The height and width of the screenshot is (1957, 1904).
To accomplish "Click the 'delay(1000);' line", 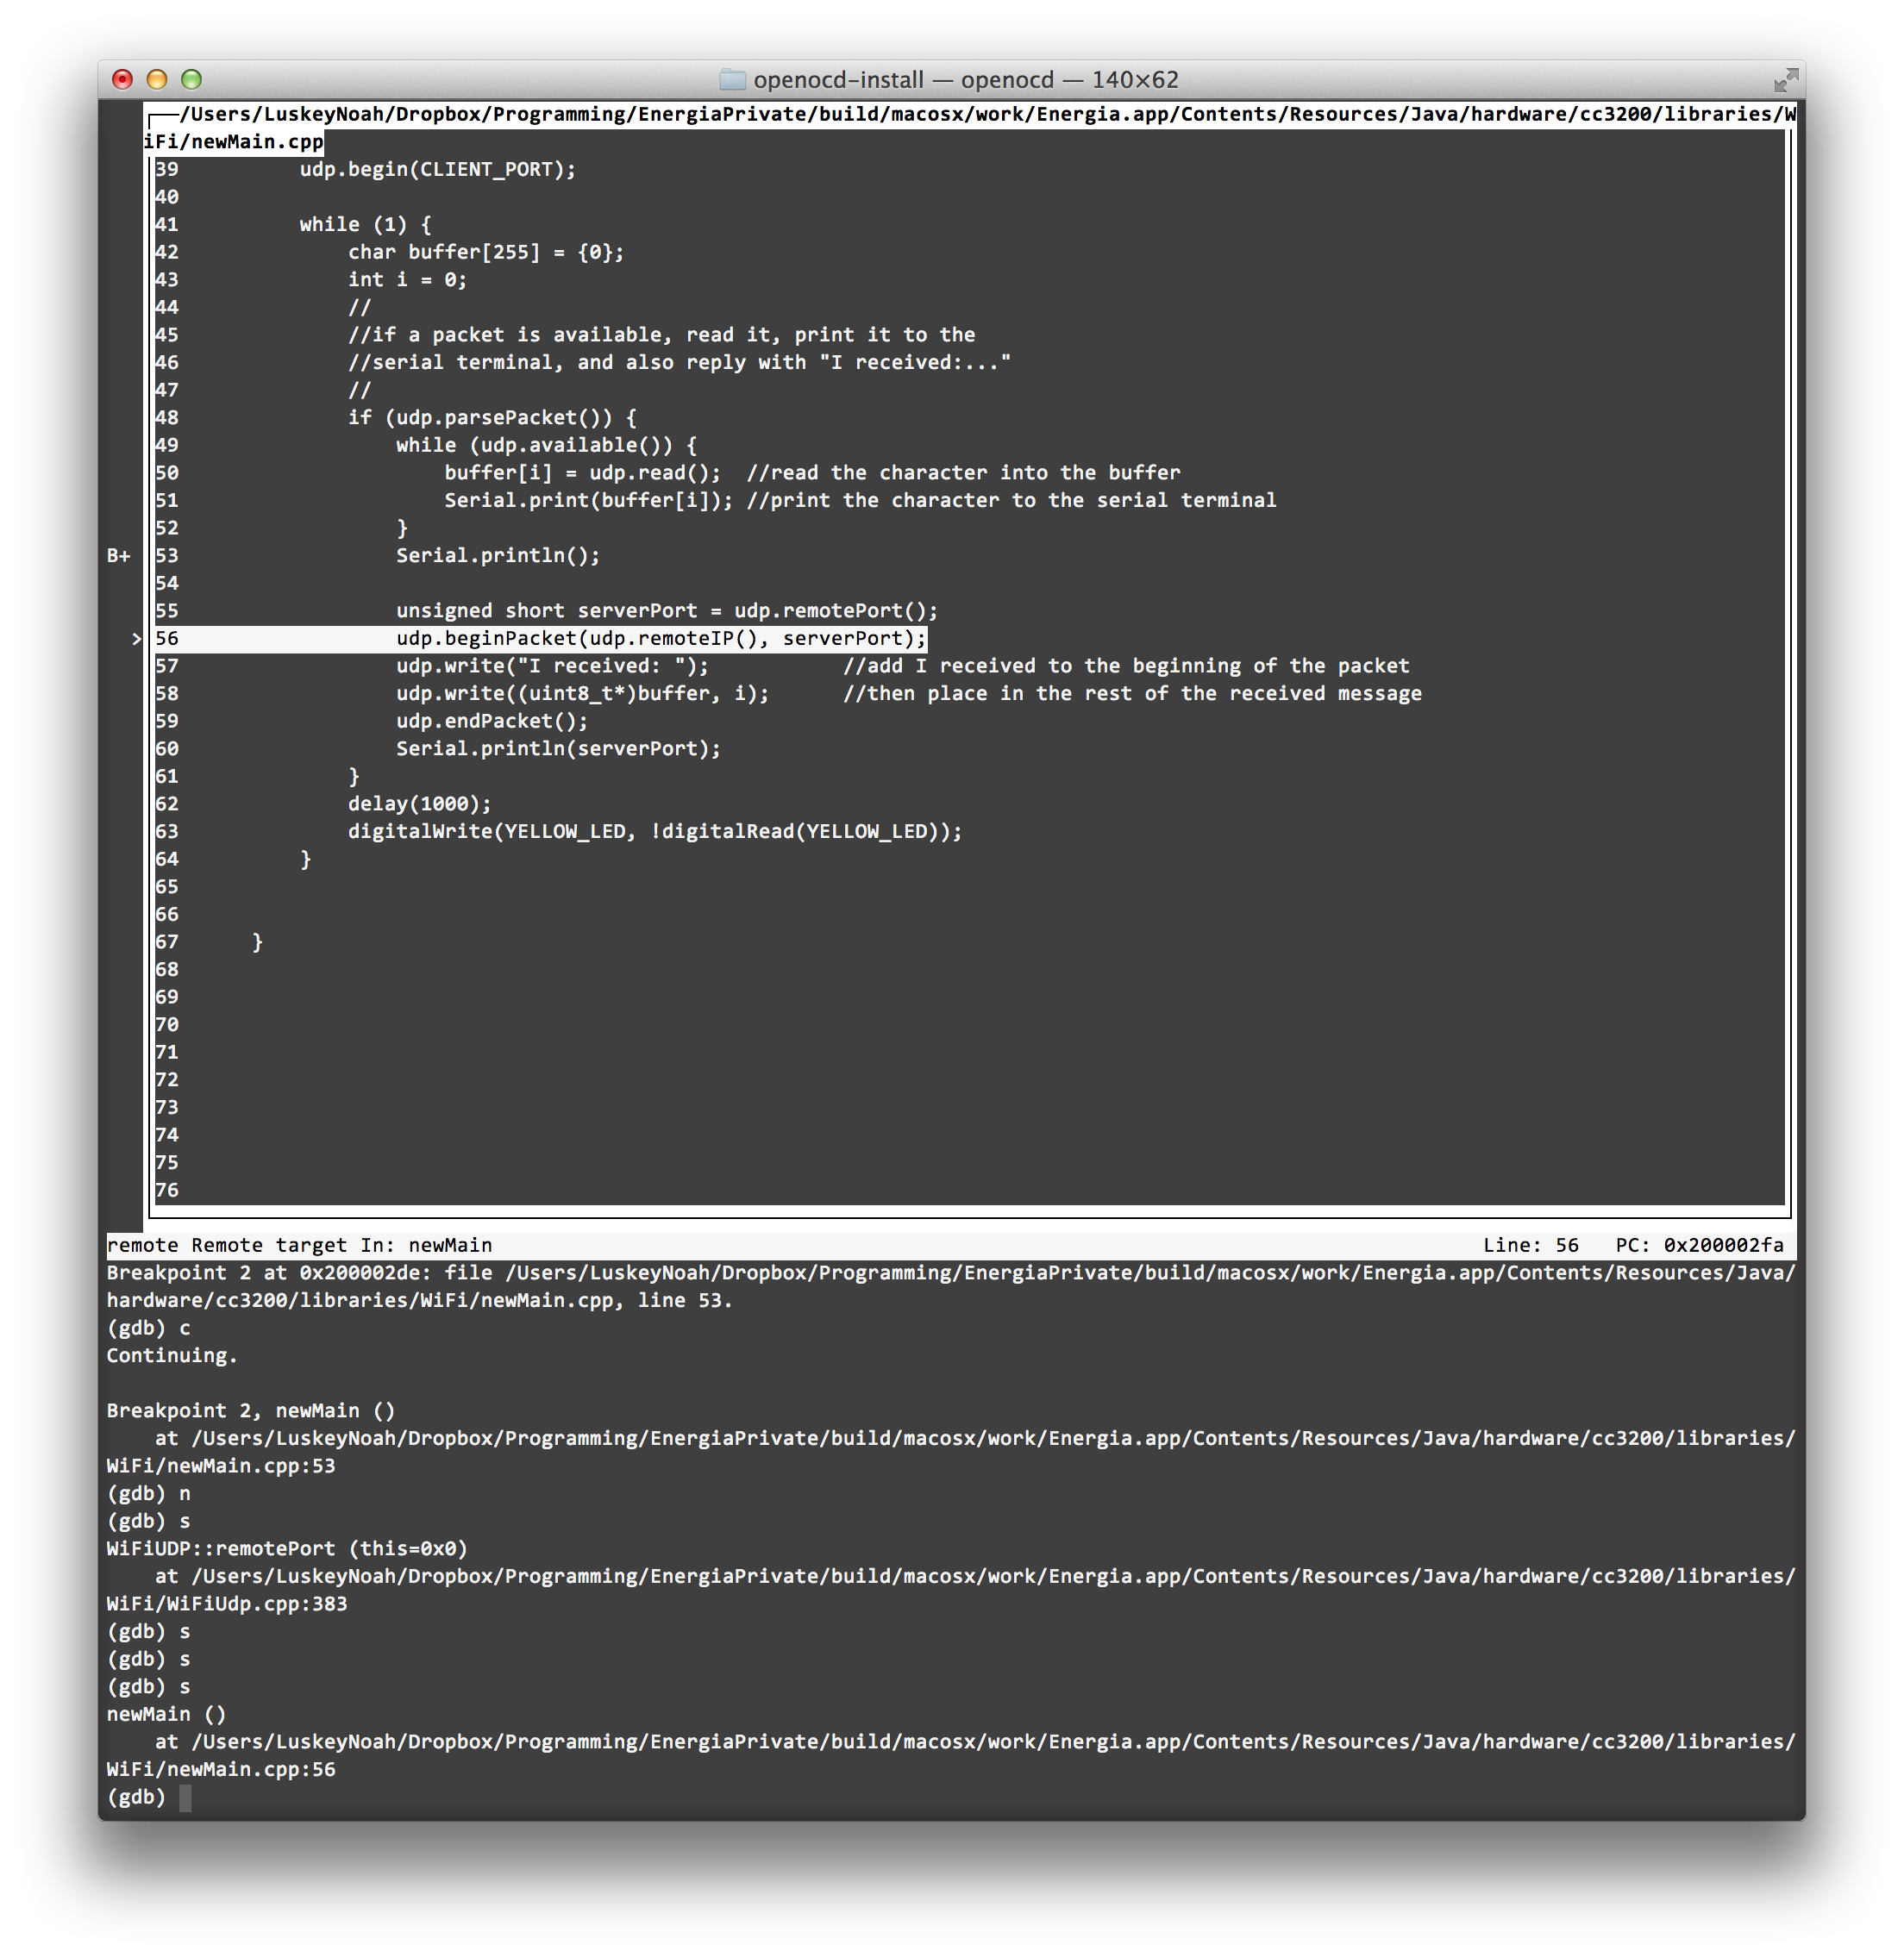I will (419, 803).
